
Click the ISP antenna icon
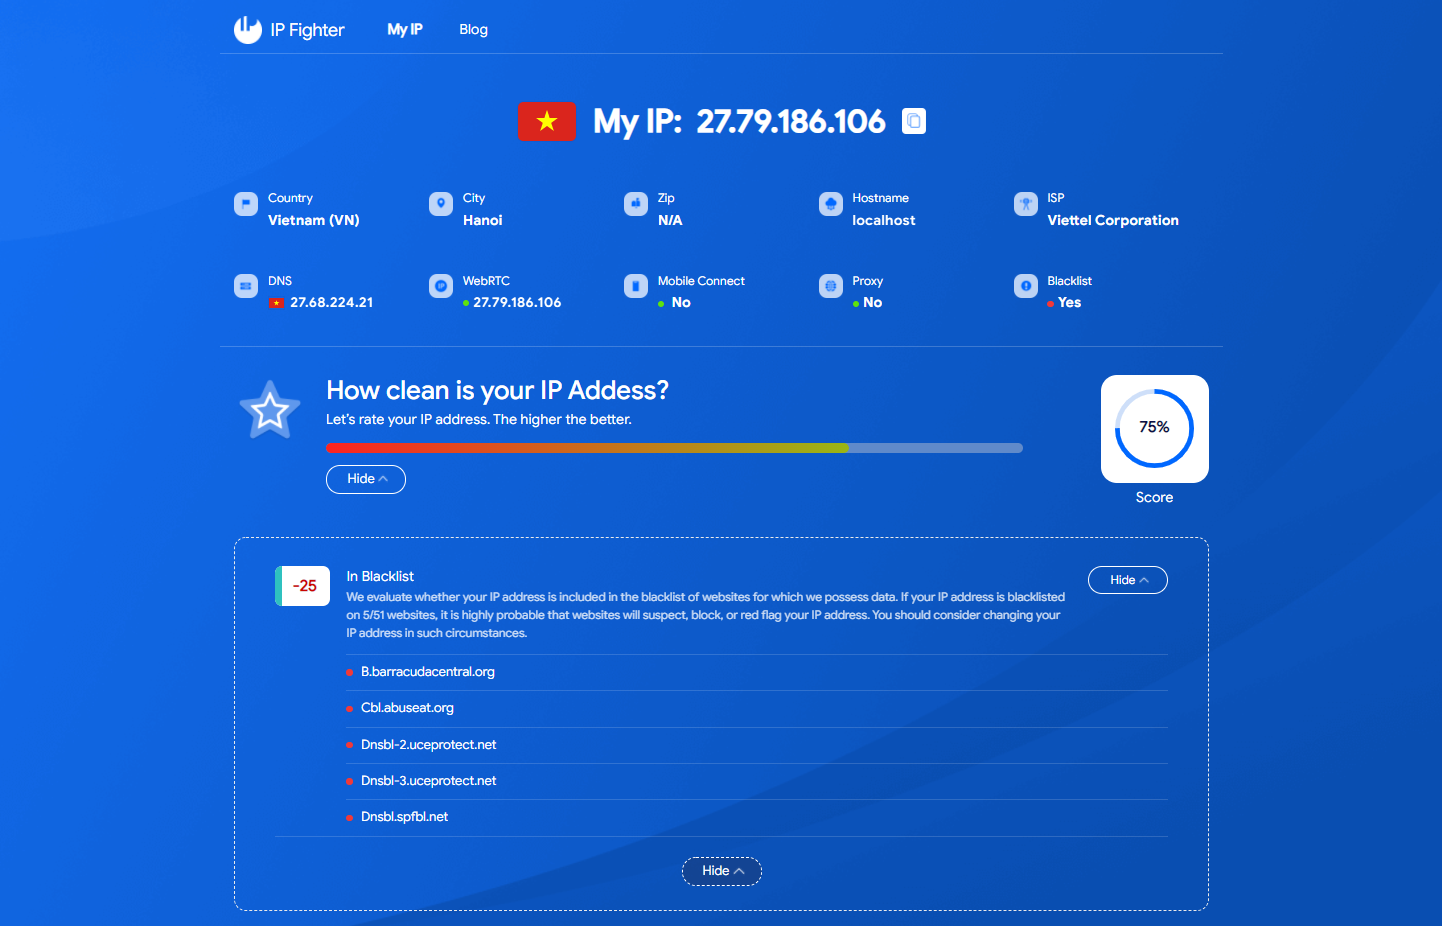tap(1026, 204)
